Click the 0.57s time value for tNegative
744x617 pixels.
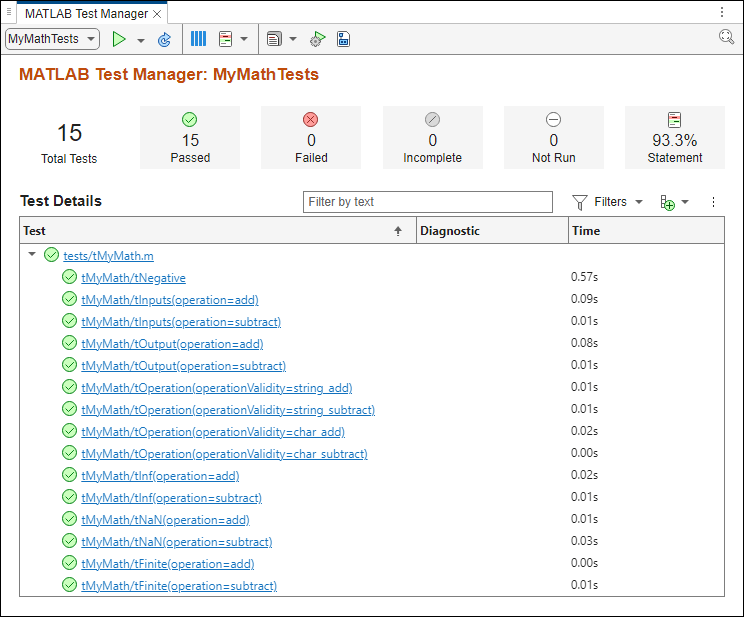tap(584, 277)
